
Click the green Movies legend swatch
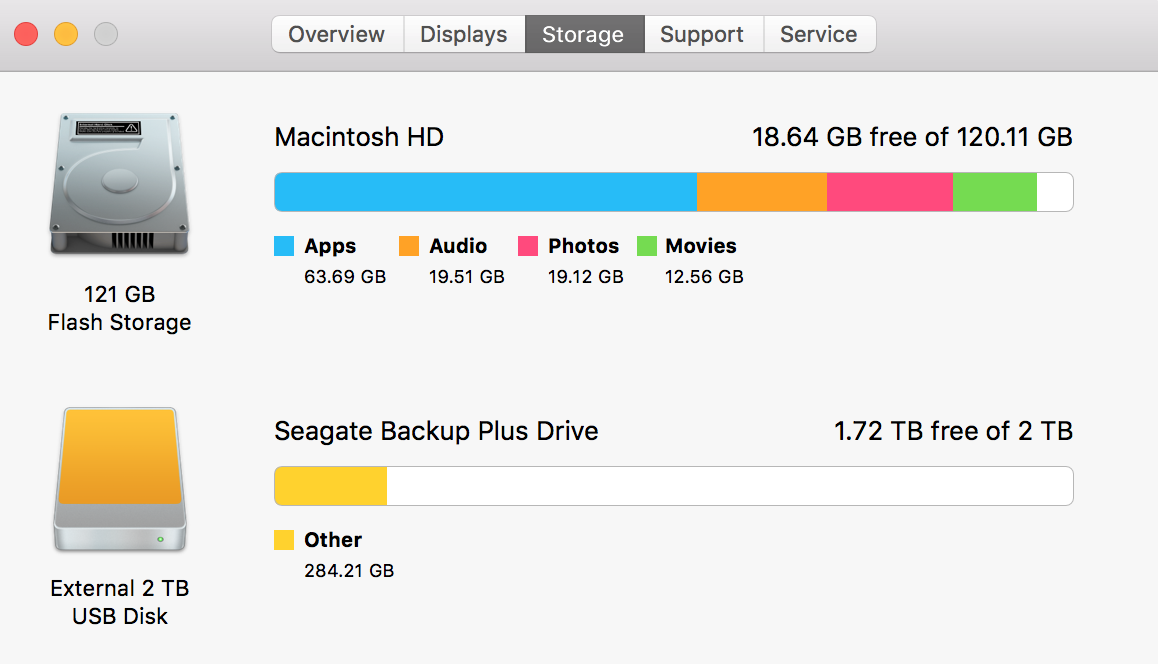pos(646,246)
